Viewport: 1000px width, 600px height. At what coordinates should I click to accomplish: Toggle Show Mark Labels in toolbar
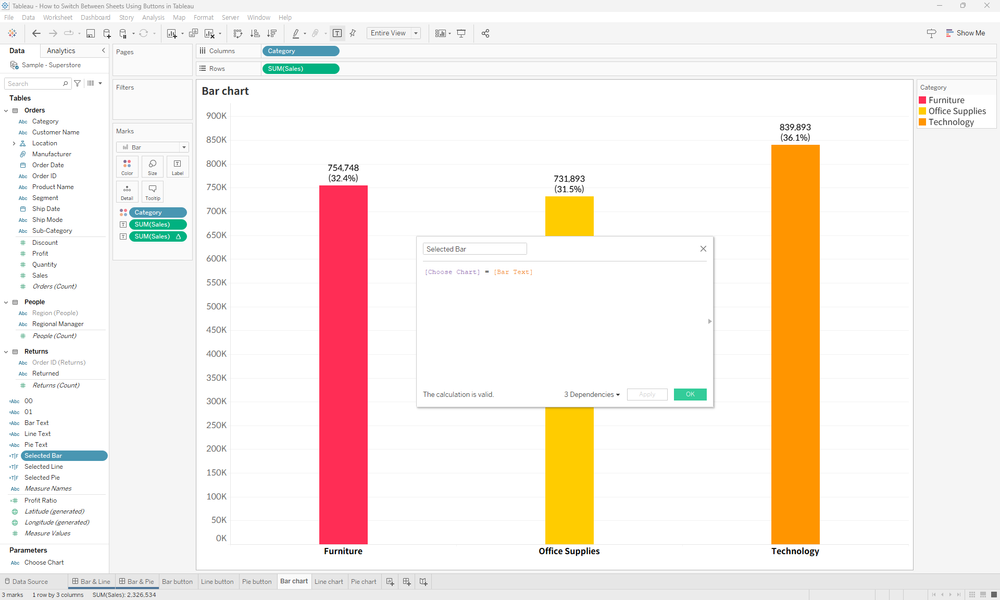click(x=337, y=33)
